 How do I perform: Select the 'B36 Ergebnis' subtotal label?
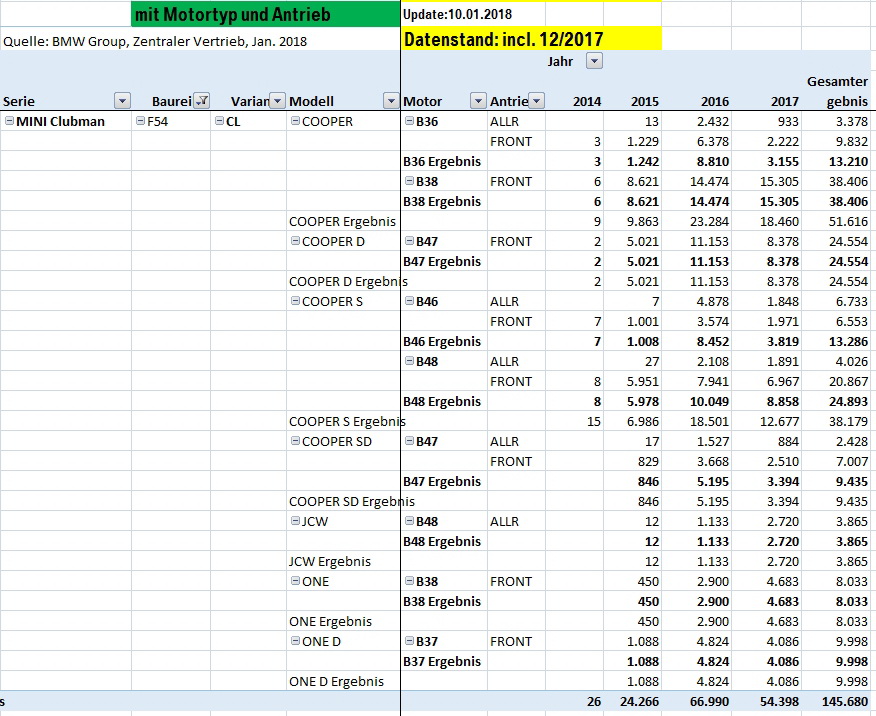442,161
